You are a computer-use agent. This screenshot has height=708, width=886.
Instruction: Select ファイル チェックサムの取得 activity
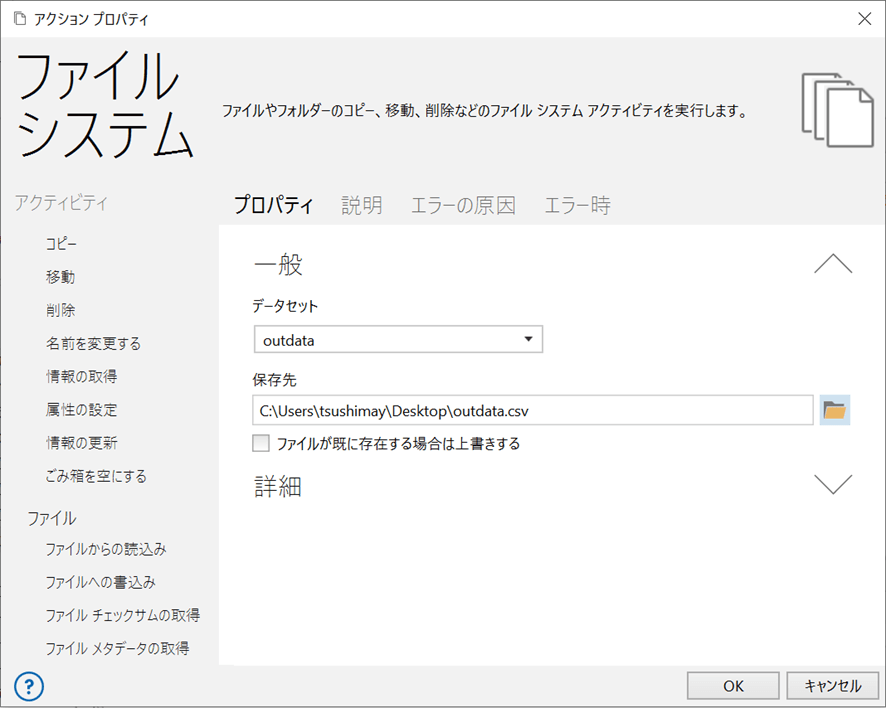click(x=123, y=615)
